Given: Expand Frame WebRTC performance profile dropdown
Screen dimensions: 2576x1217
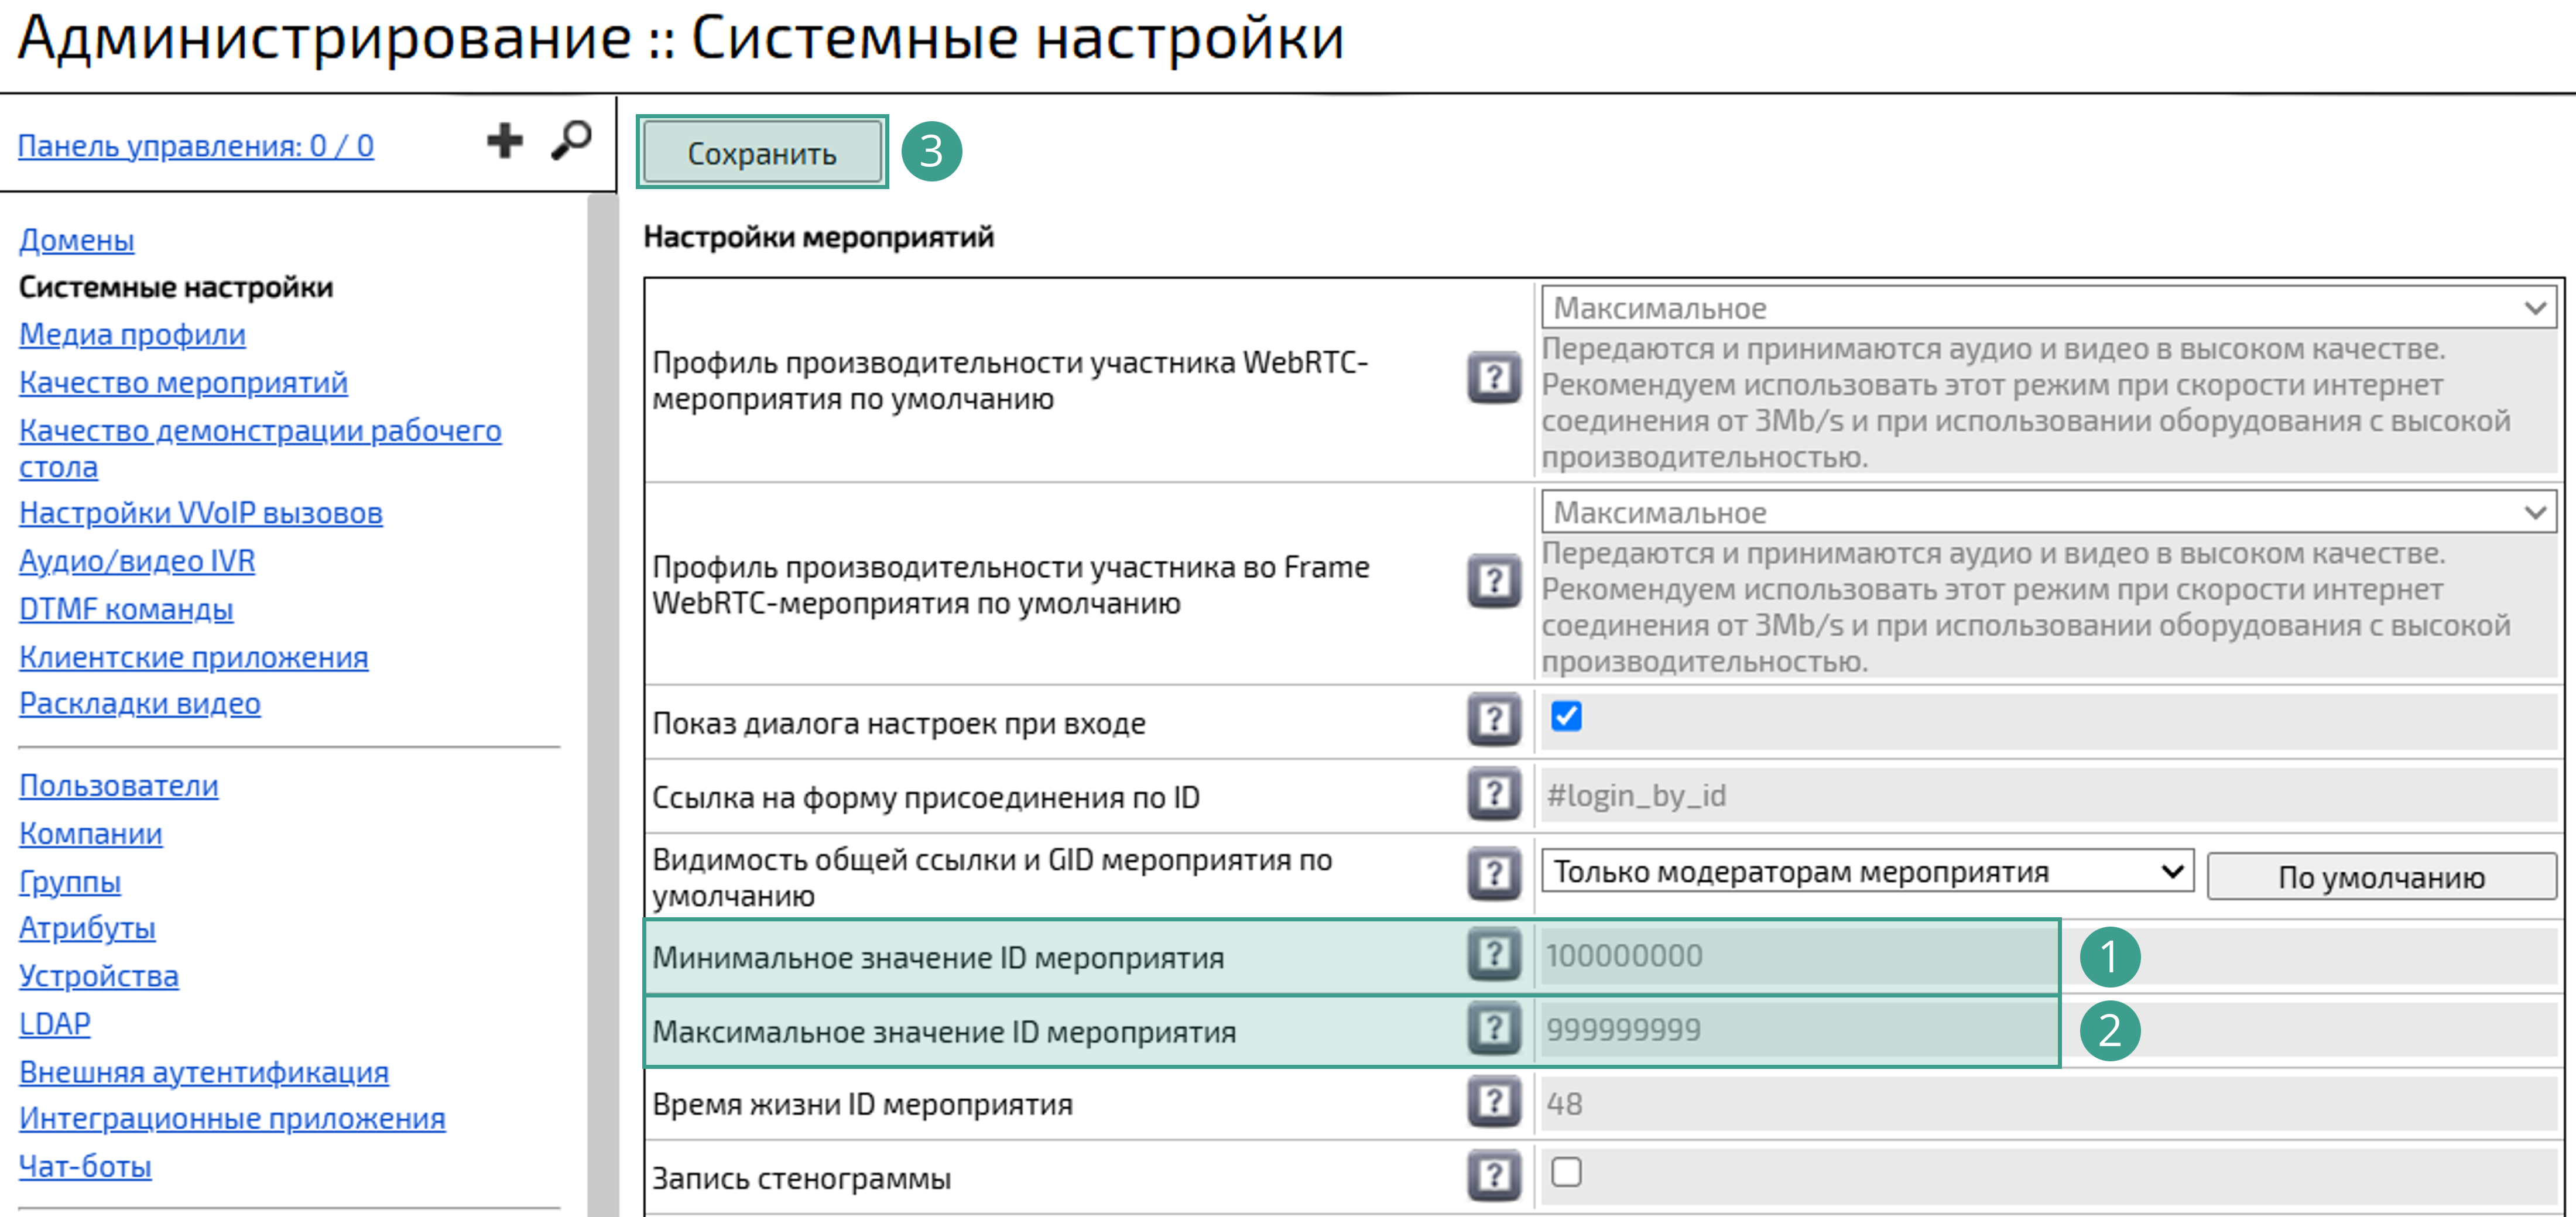Looking at the screenshot, I should coord(2048,513).
